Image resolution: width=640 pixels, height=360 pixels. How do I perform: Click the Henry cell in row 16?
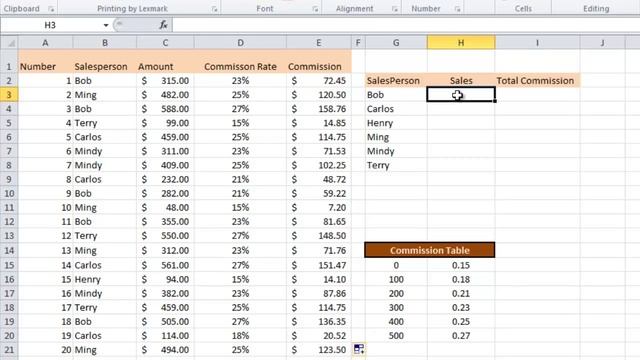tap(105, 280)
